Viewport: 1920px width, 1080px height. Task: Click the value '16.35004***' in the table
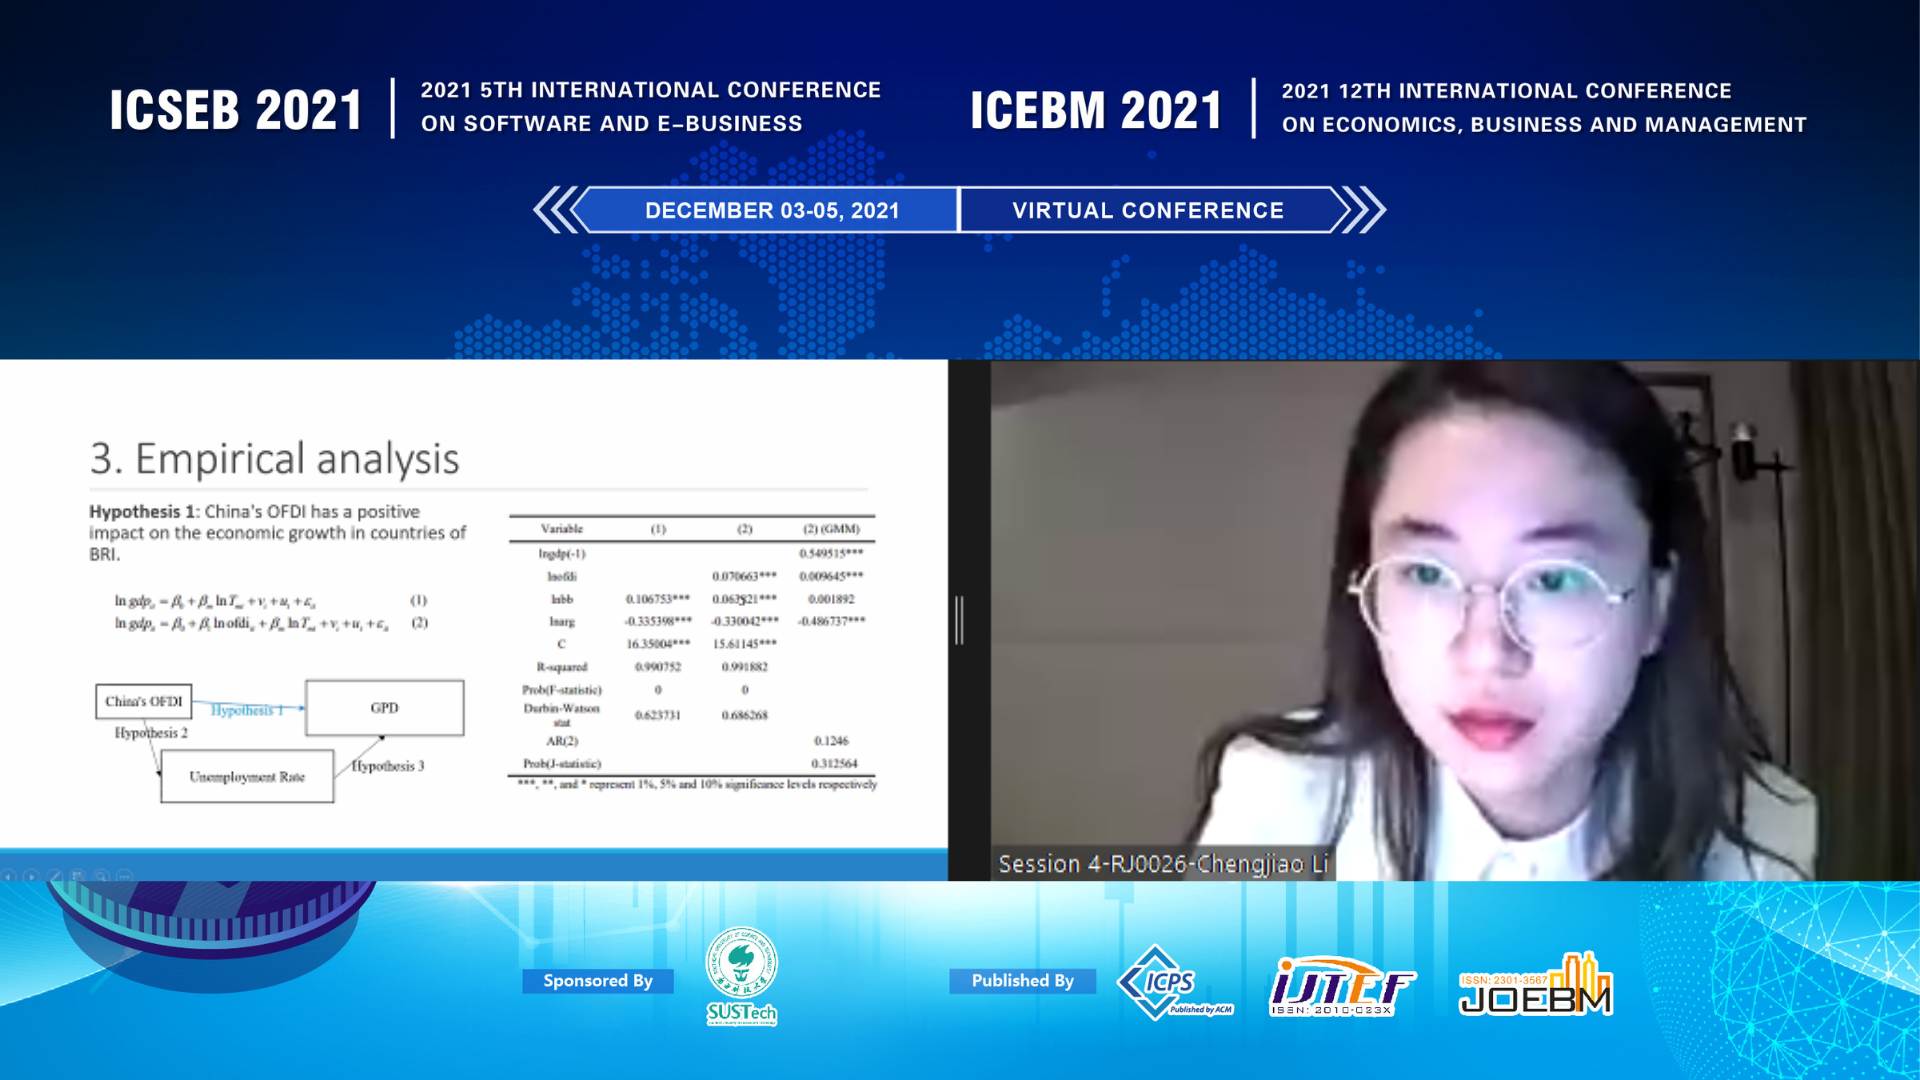[658, 644]
